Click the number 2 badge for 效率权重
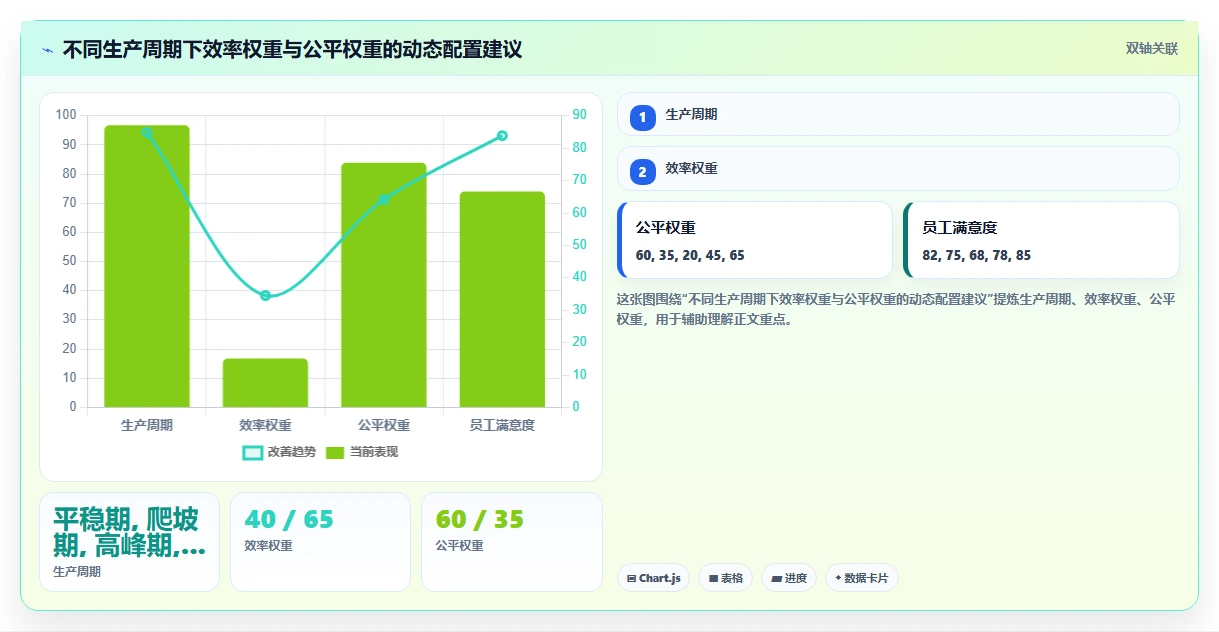 [643, 172]
